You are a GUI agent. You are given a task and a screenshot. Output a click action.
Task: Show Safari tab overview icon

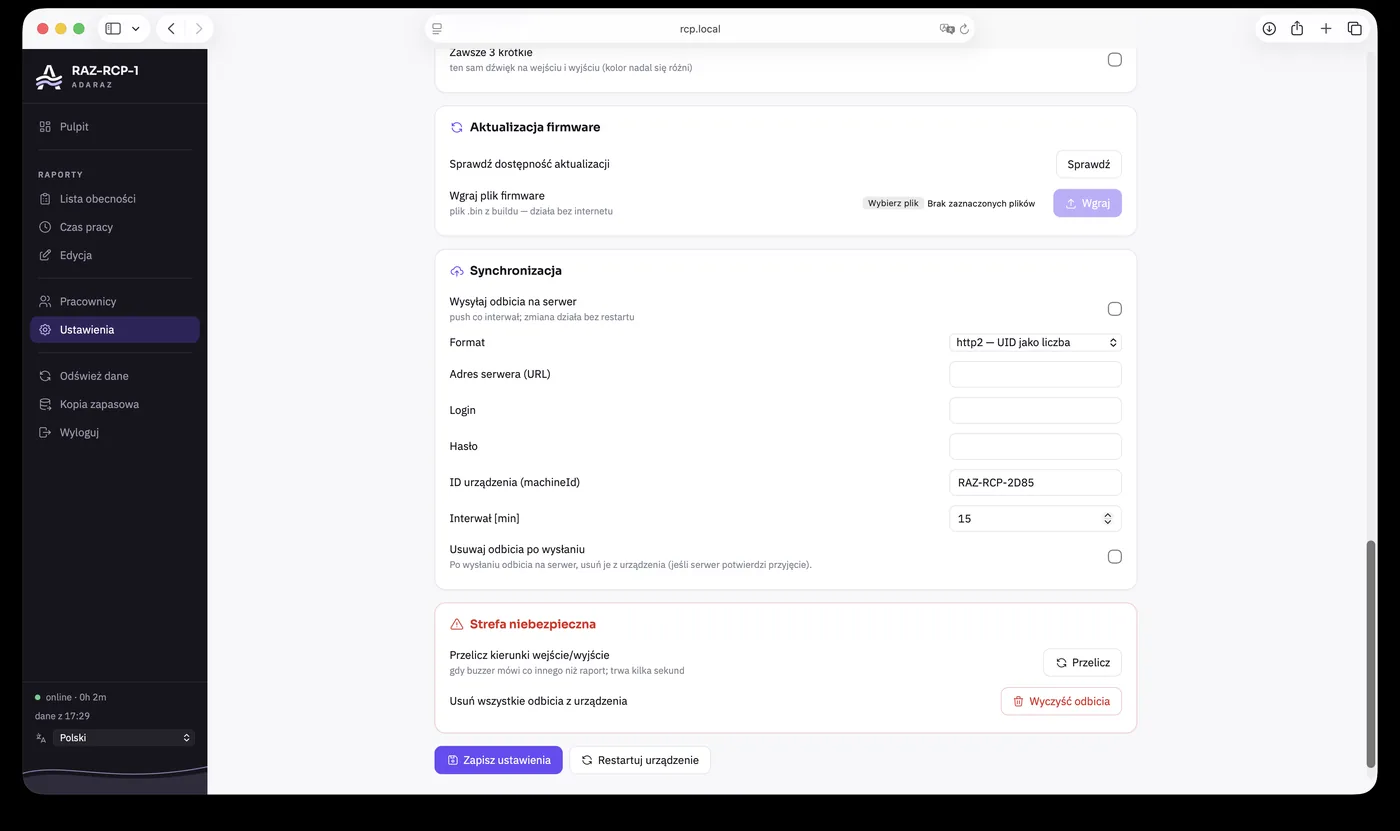pos(1355,29)
